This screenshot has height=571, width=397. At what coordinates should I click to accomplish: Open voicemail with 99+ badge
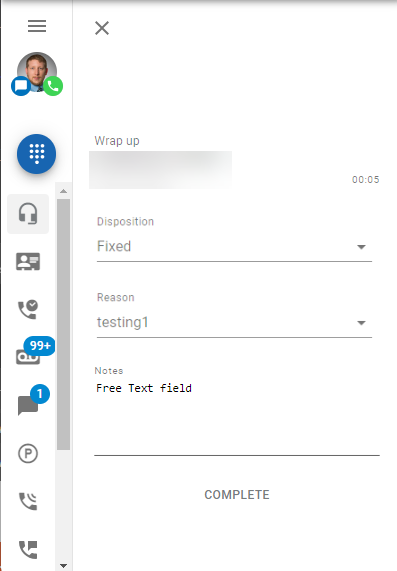tap(28, 357)
